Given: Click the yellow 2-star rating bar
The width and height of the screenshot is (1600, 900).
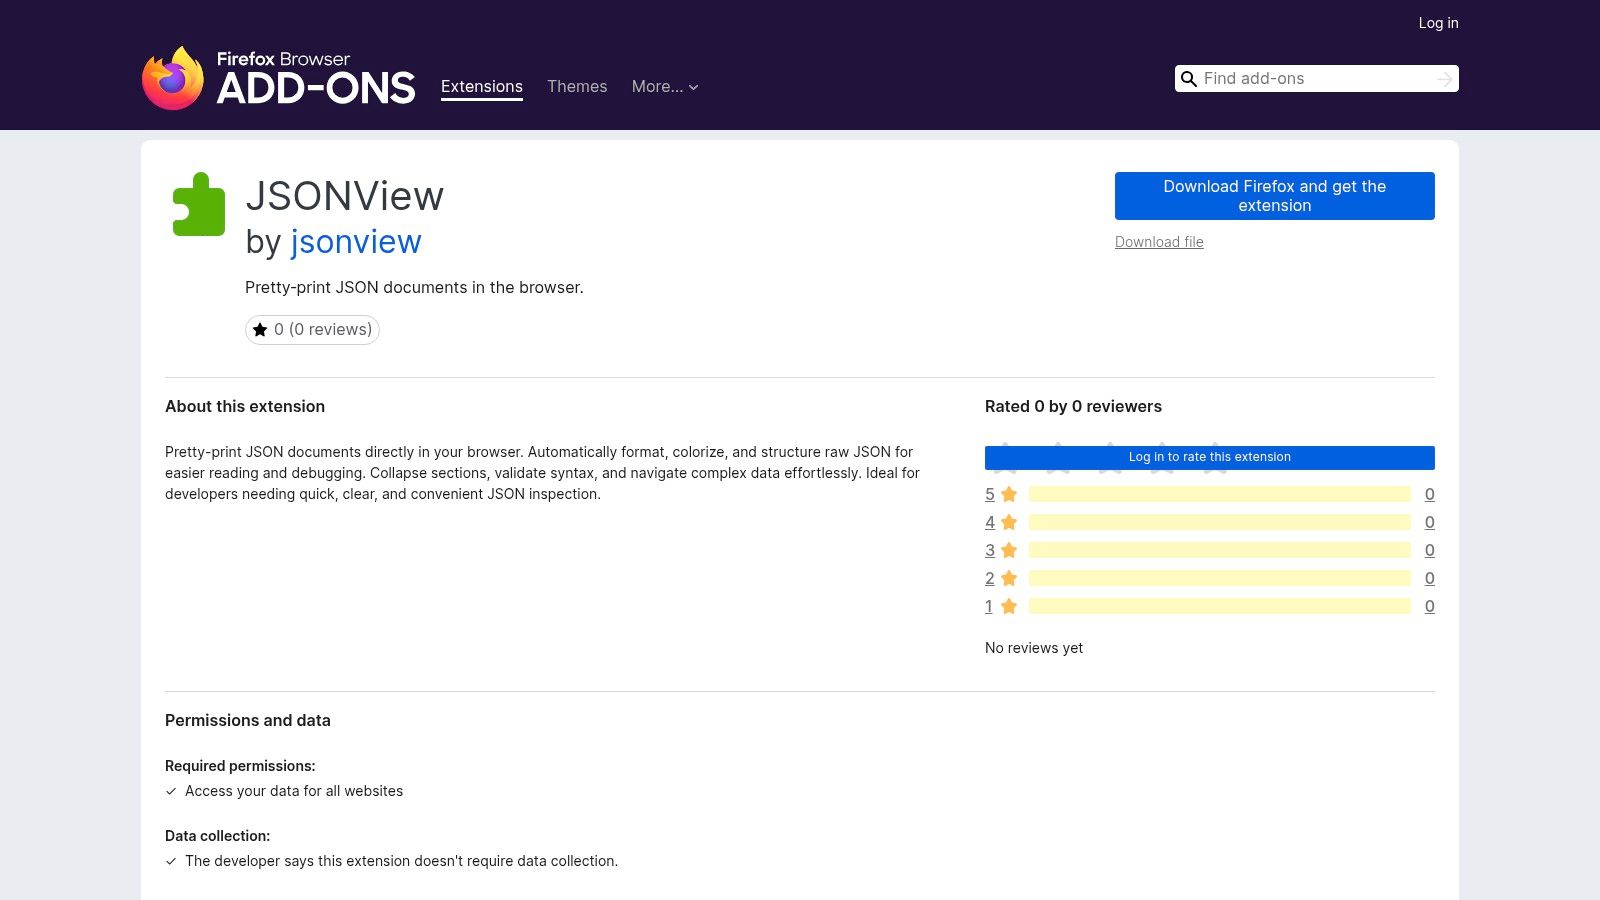Looking at the screenshot, I should coord(1222,578).
